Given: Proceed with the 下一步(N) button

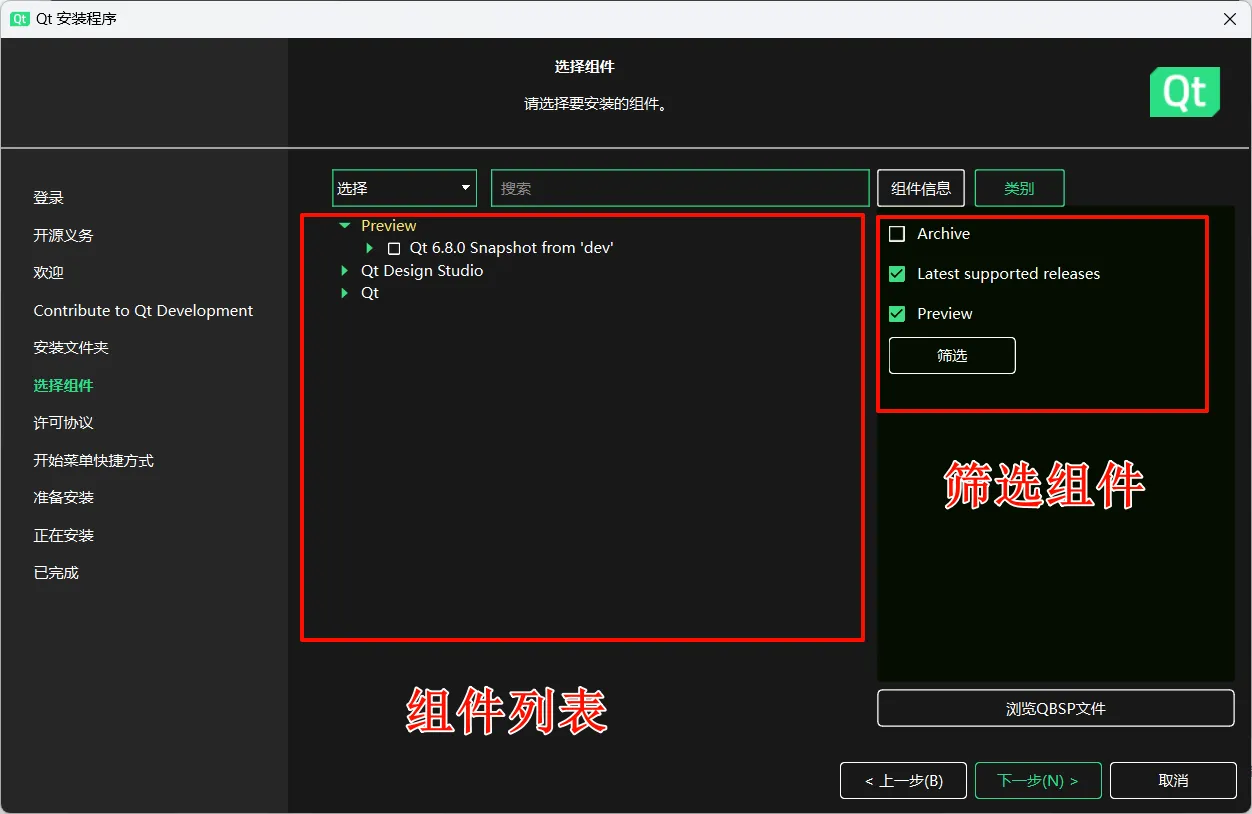Looking at the screenshot, I should 1038,780.
